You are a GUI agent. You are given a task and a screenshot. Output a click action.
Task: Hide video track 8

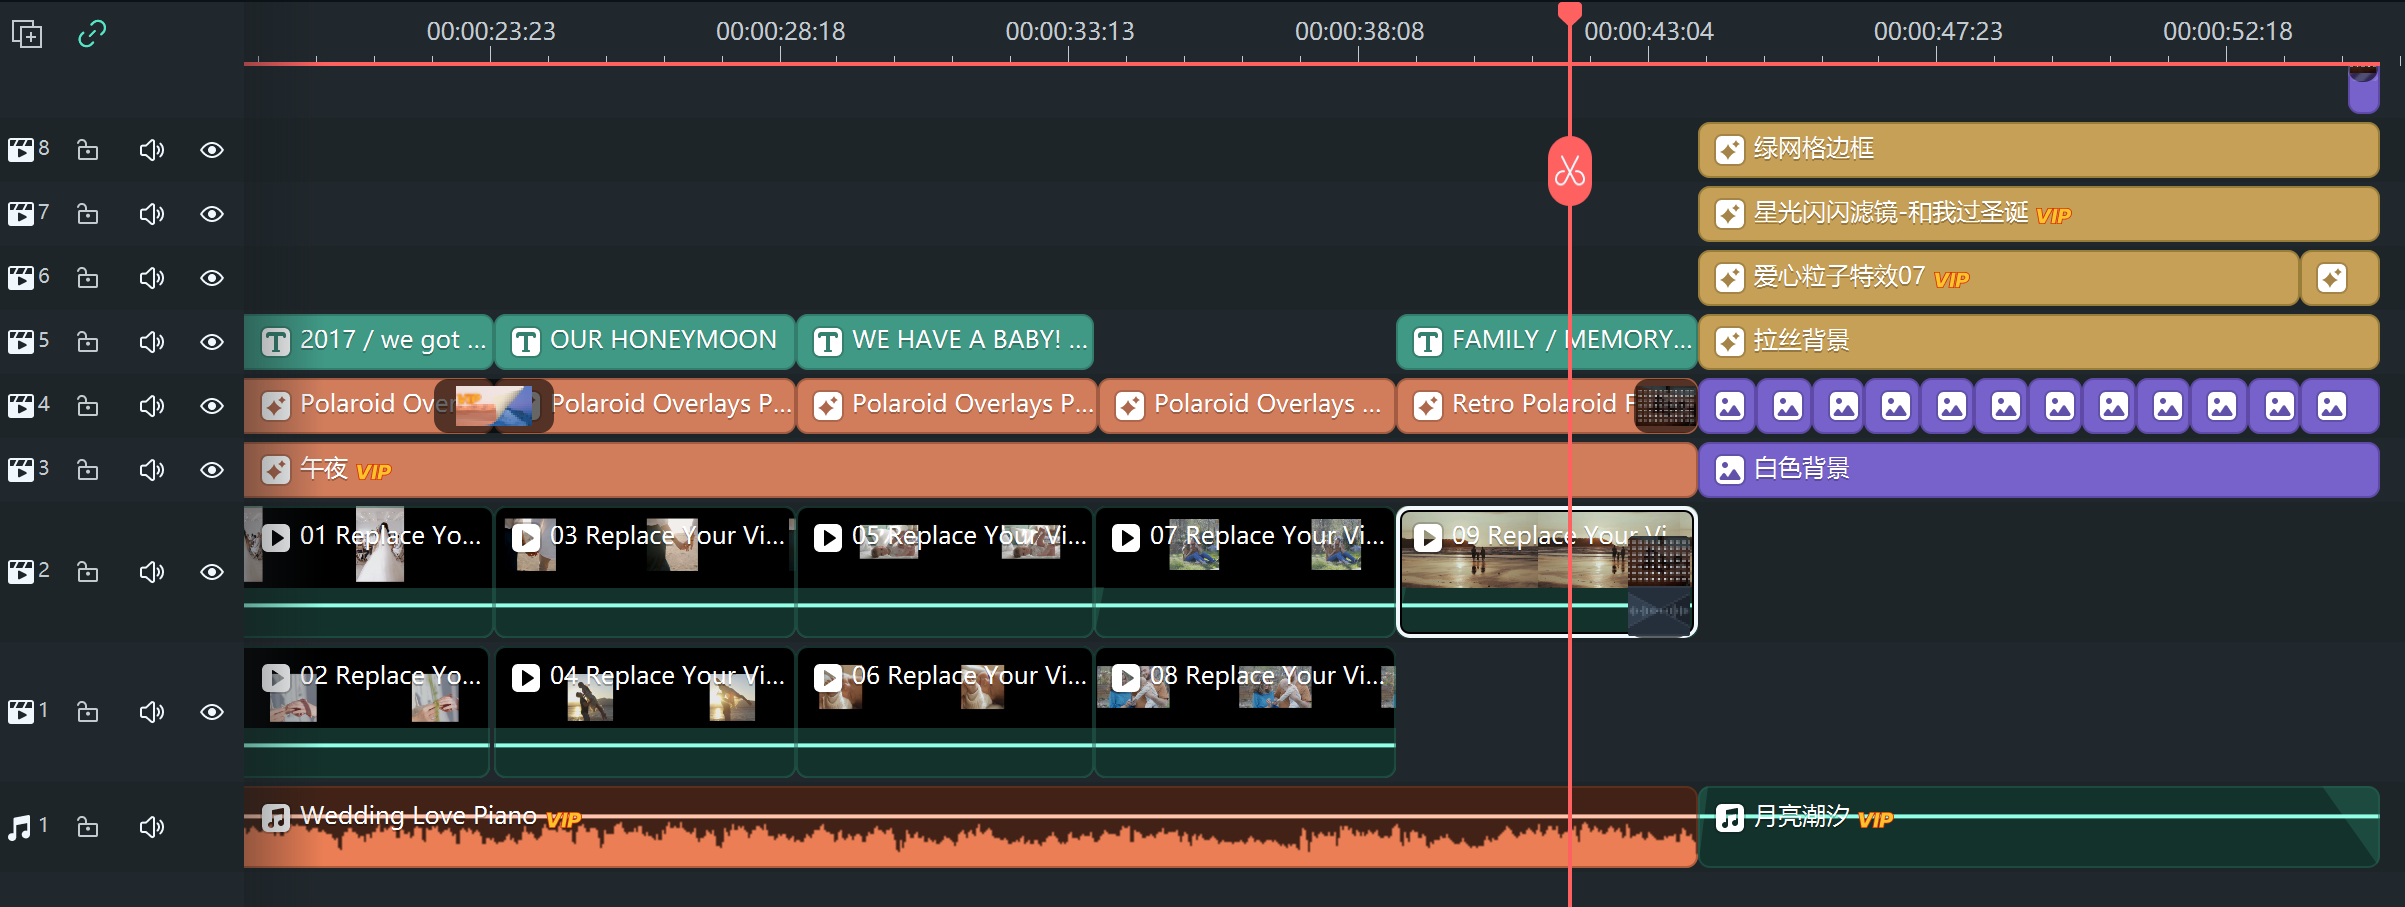click(212, 150)
